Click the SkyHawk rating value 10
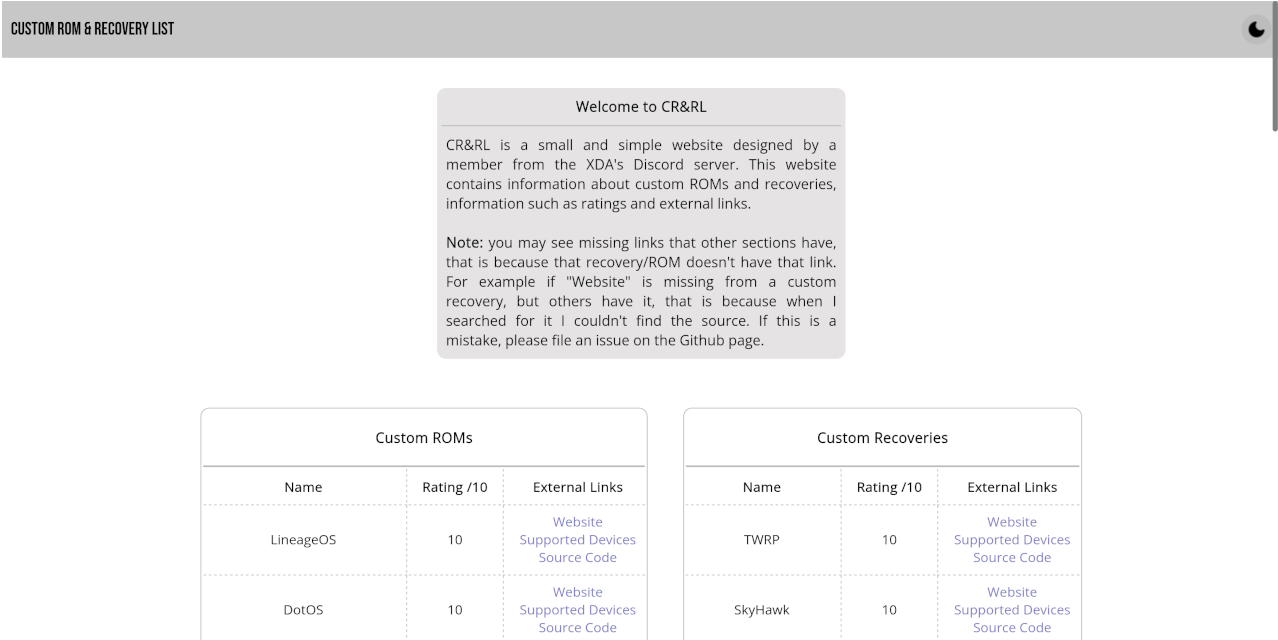This screenshot has height=640, width=1278. tap(889, 610)
